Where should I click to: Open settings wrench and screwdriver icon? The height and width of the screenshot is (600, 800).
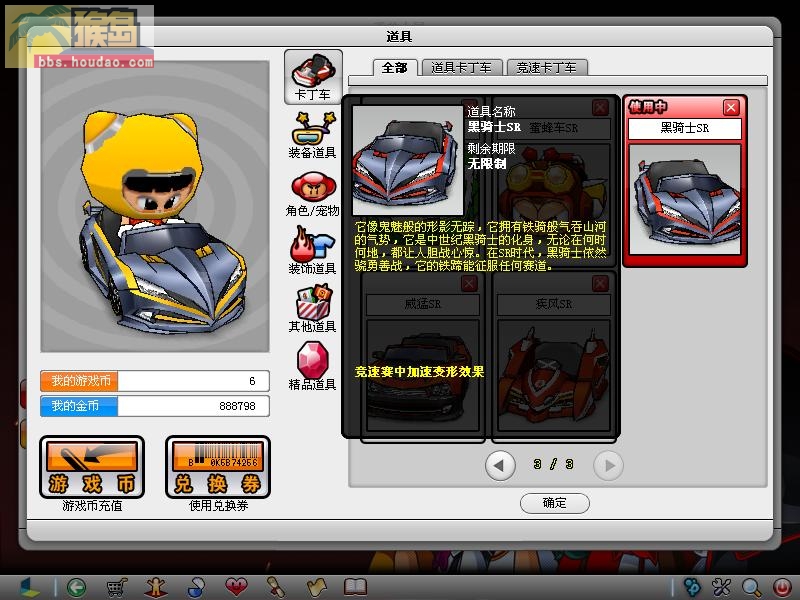point(722,587)
